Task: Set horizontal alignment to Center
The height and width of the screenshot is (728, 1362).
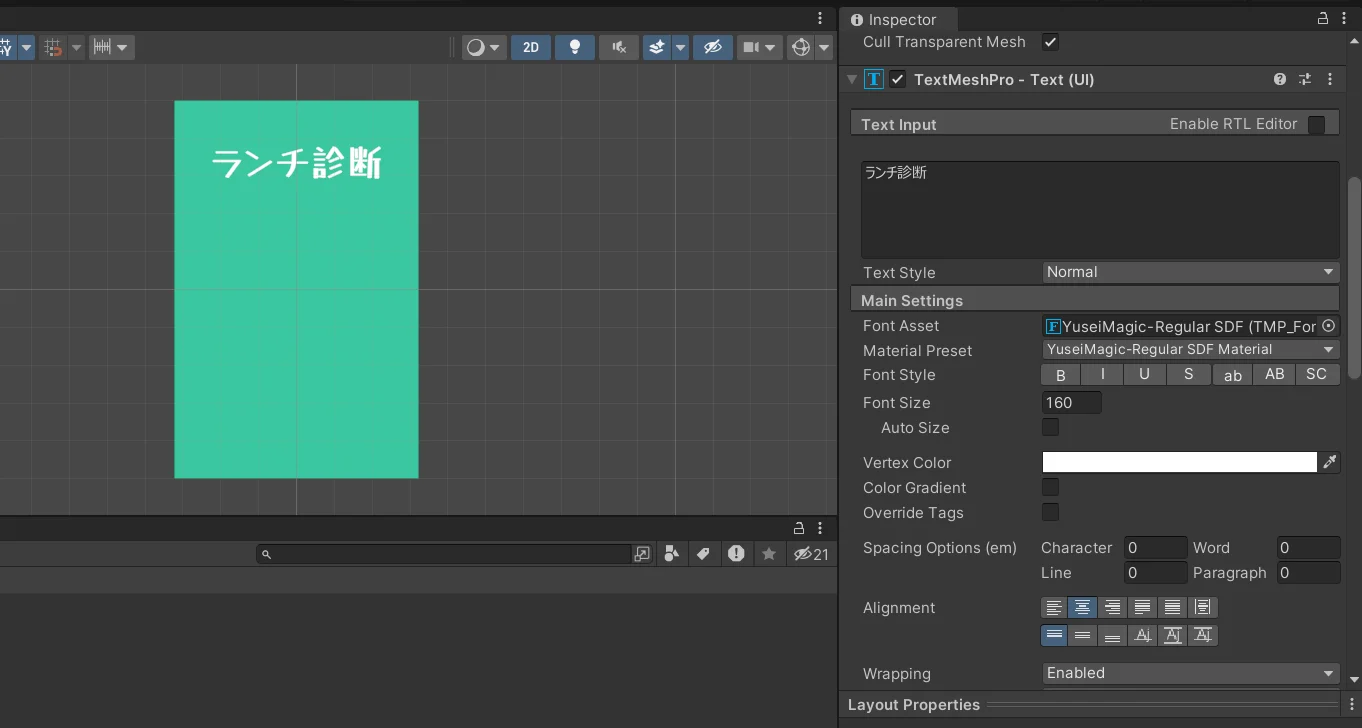Action: 1083,607
